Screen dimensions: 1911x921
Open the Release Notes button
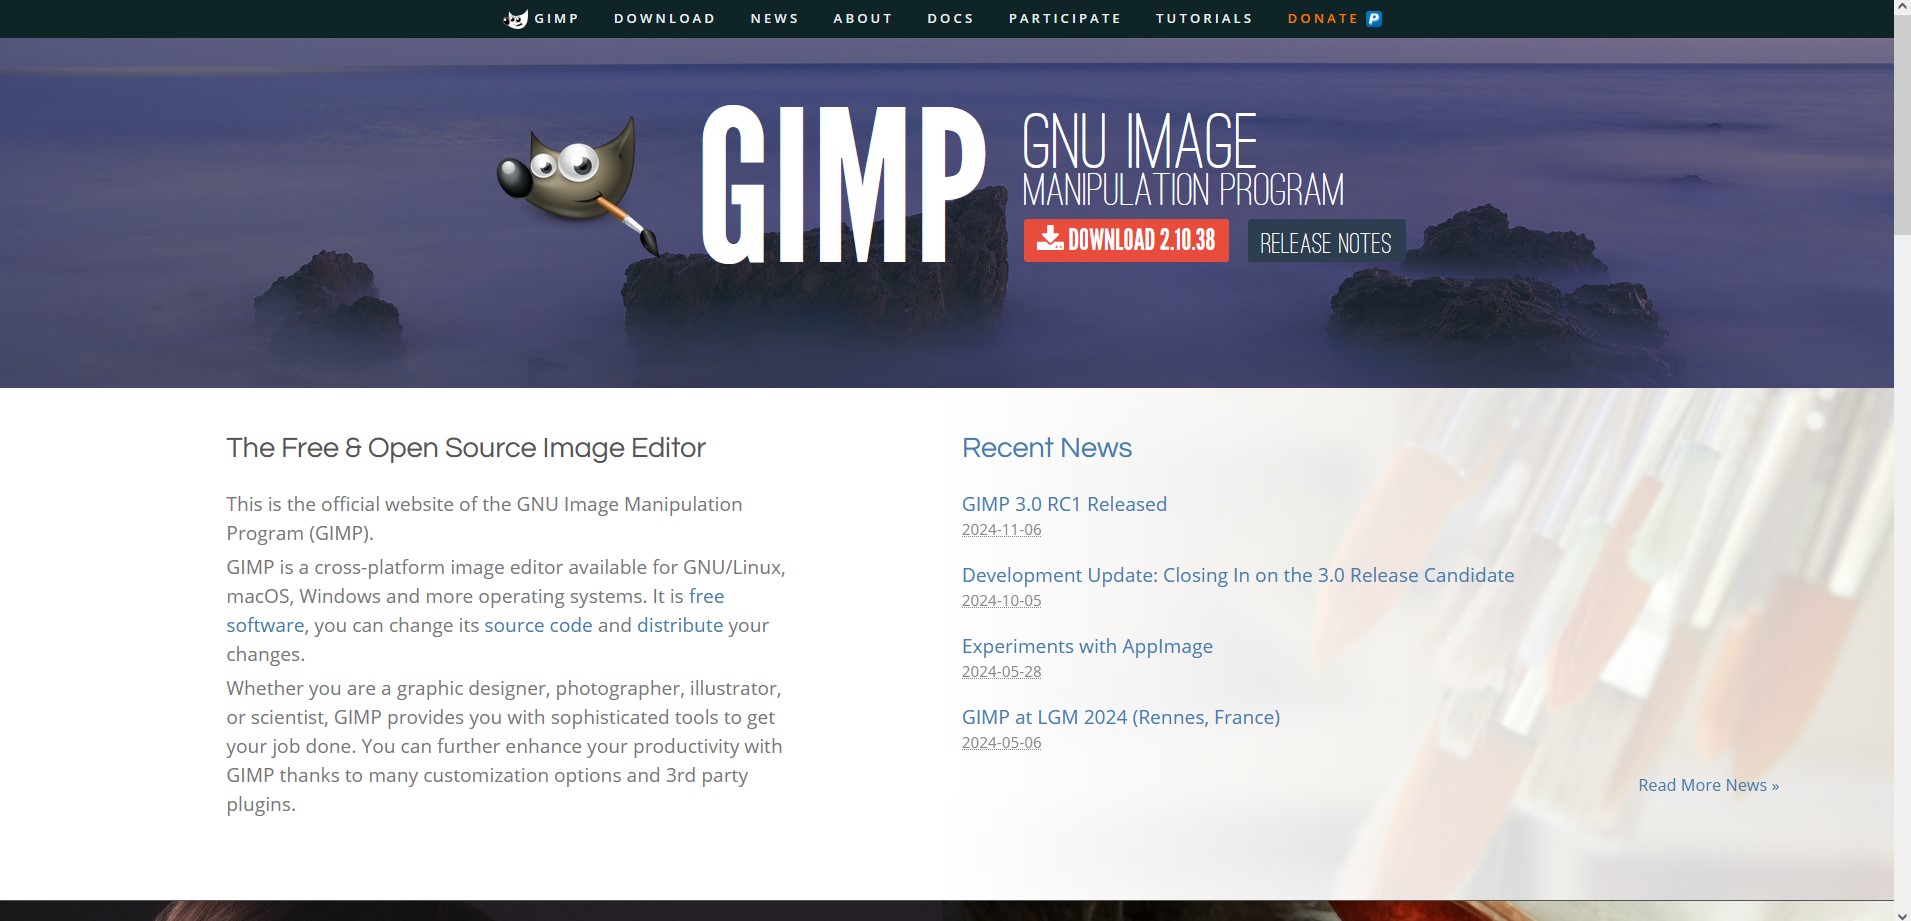pyautogui.click(x=1326, y=241)
